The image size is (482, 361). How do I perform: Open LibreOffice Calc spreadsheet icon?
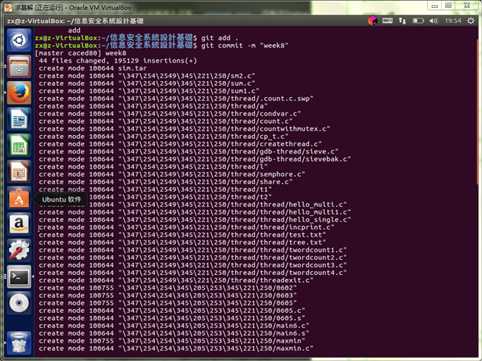(19, 145)
